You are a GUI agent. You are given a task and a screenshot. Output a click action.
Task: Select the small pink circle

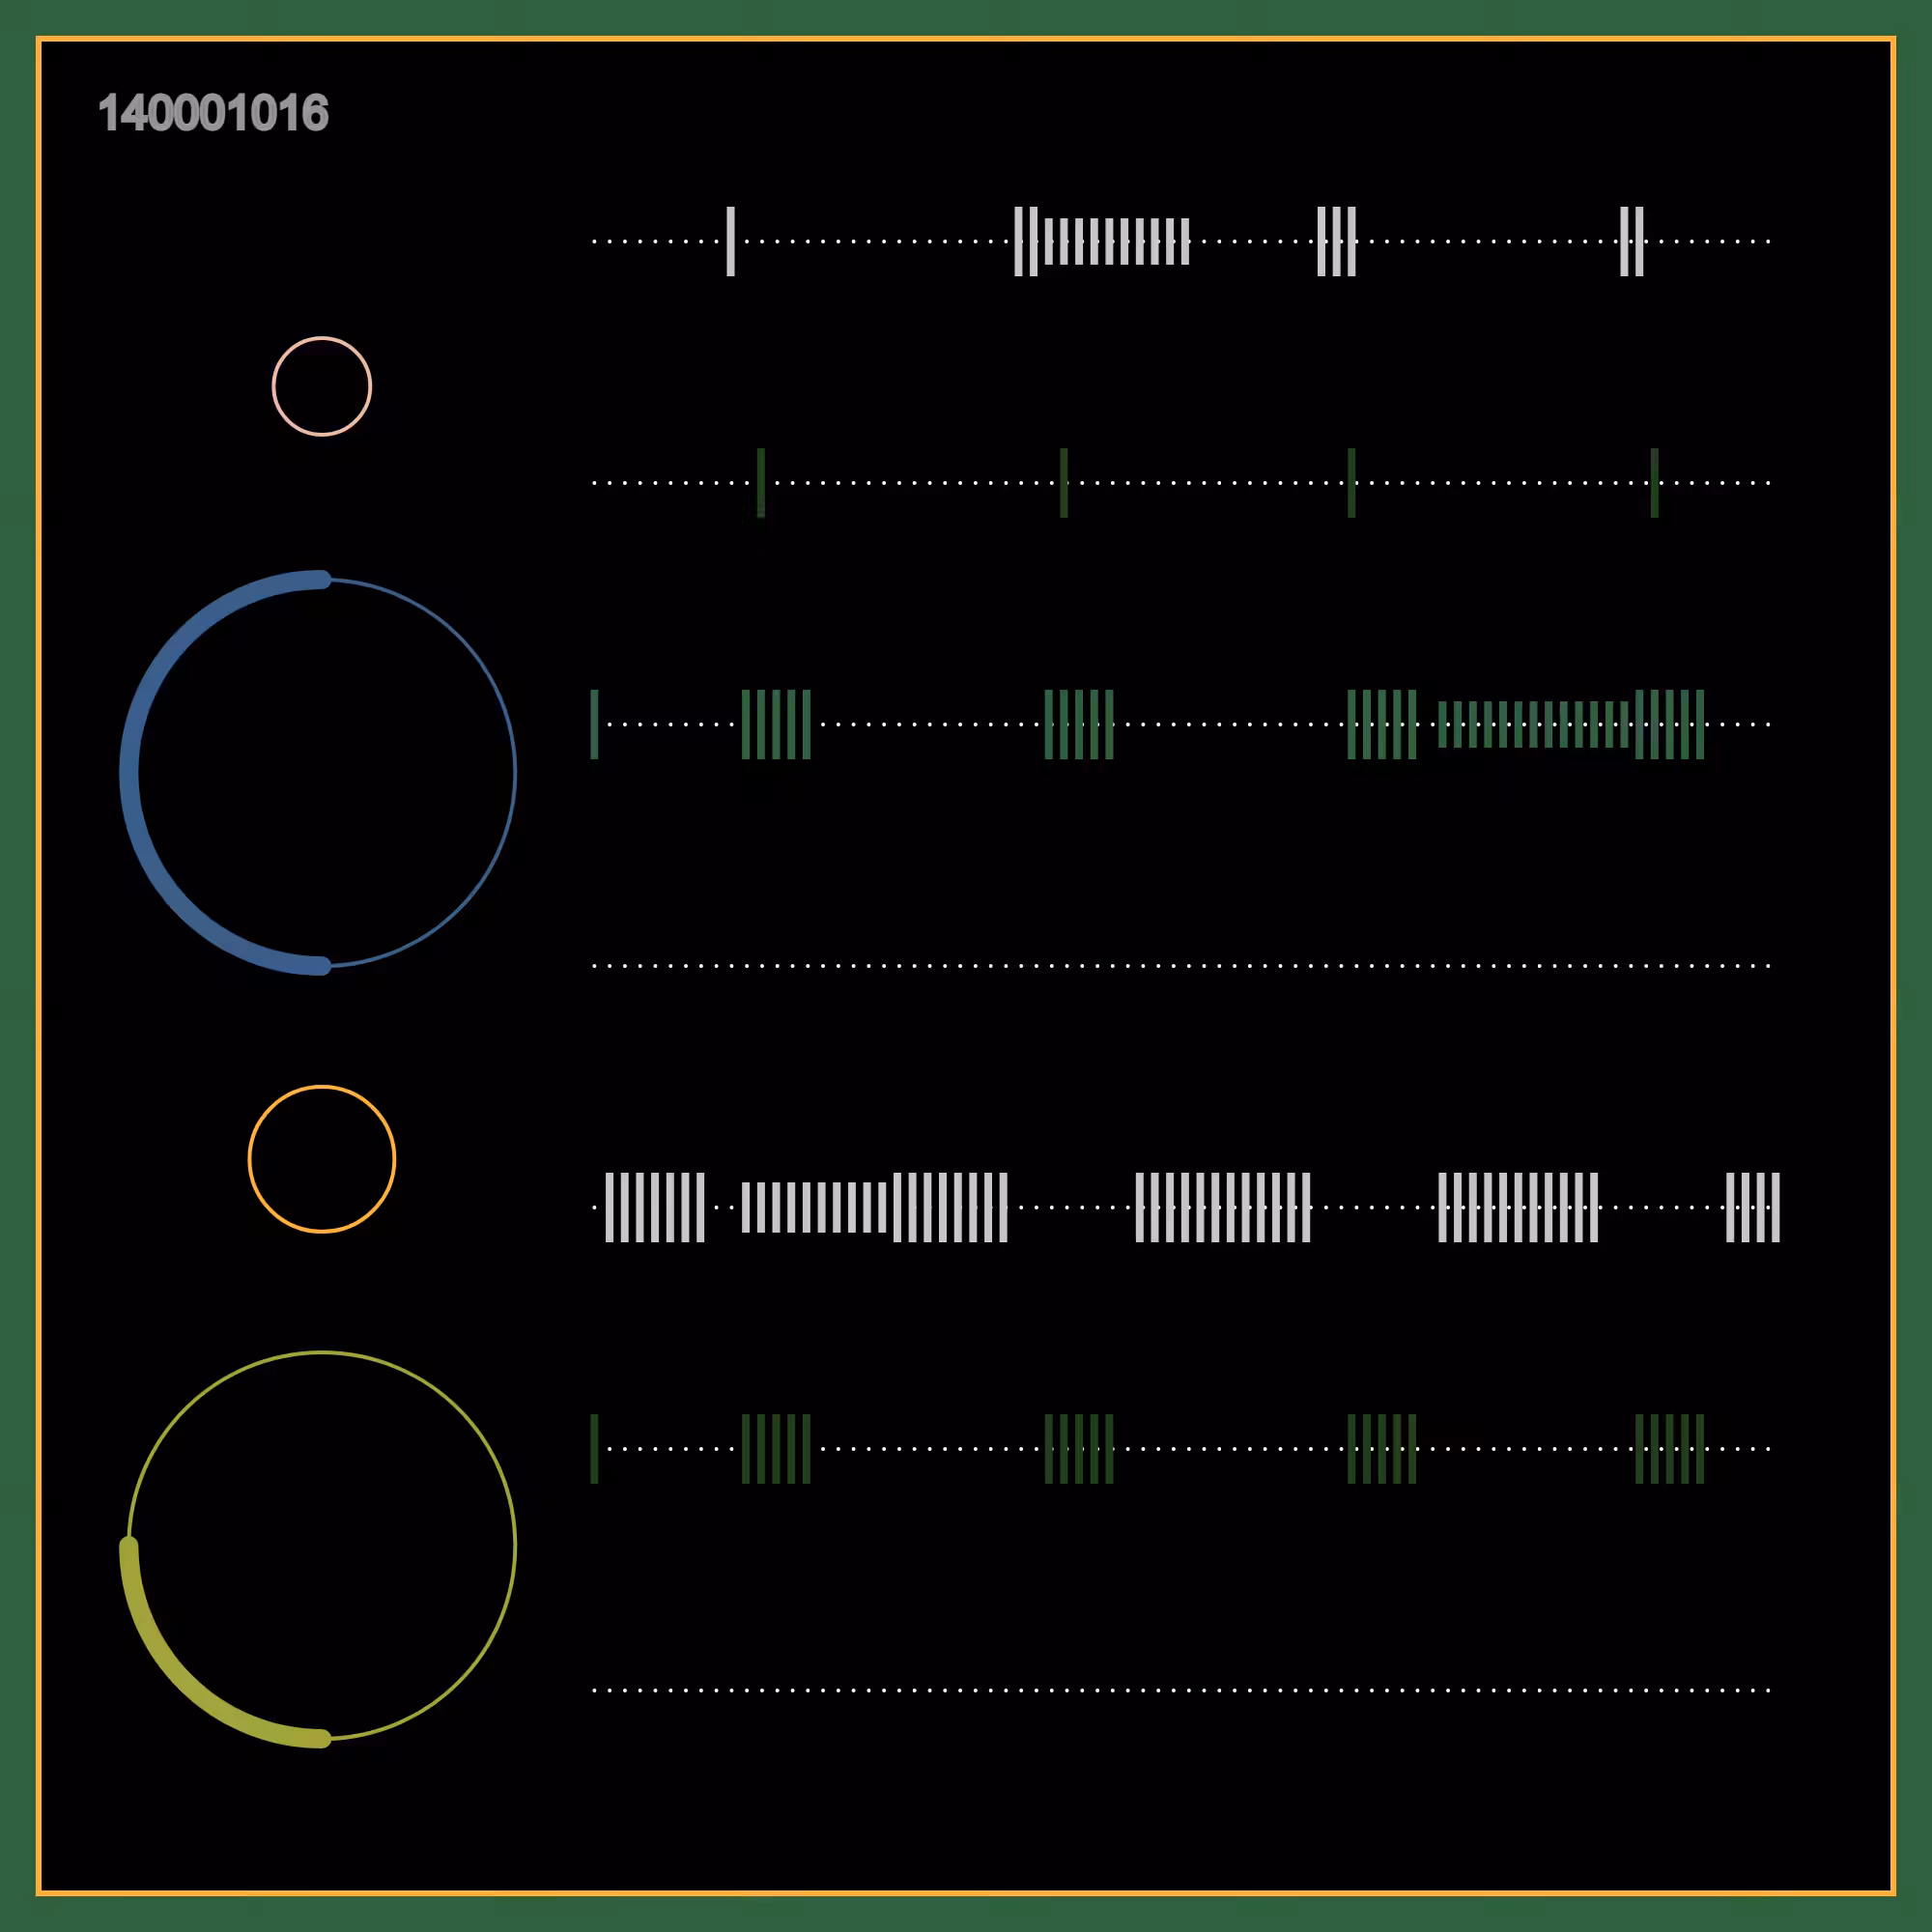(322, 386)
